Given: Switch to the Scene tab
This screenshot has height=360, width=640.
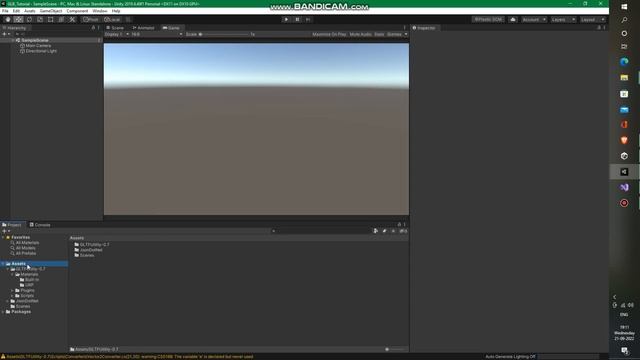Looking at the screenshot, I should 115,28.
